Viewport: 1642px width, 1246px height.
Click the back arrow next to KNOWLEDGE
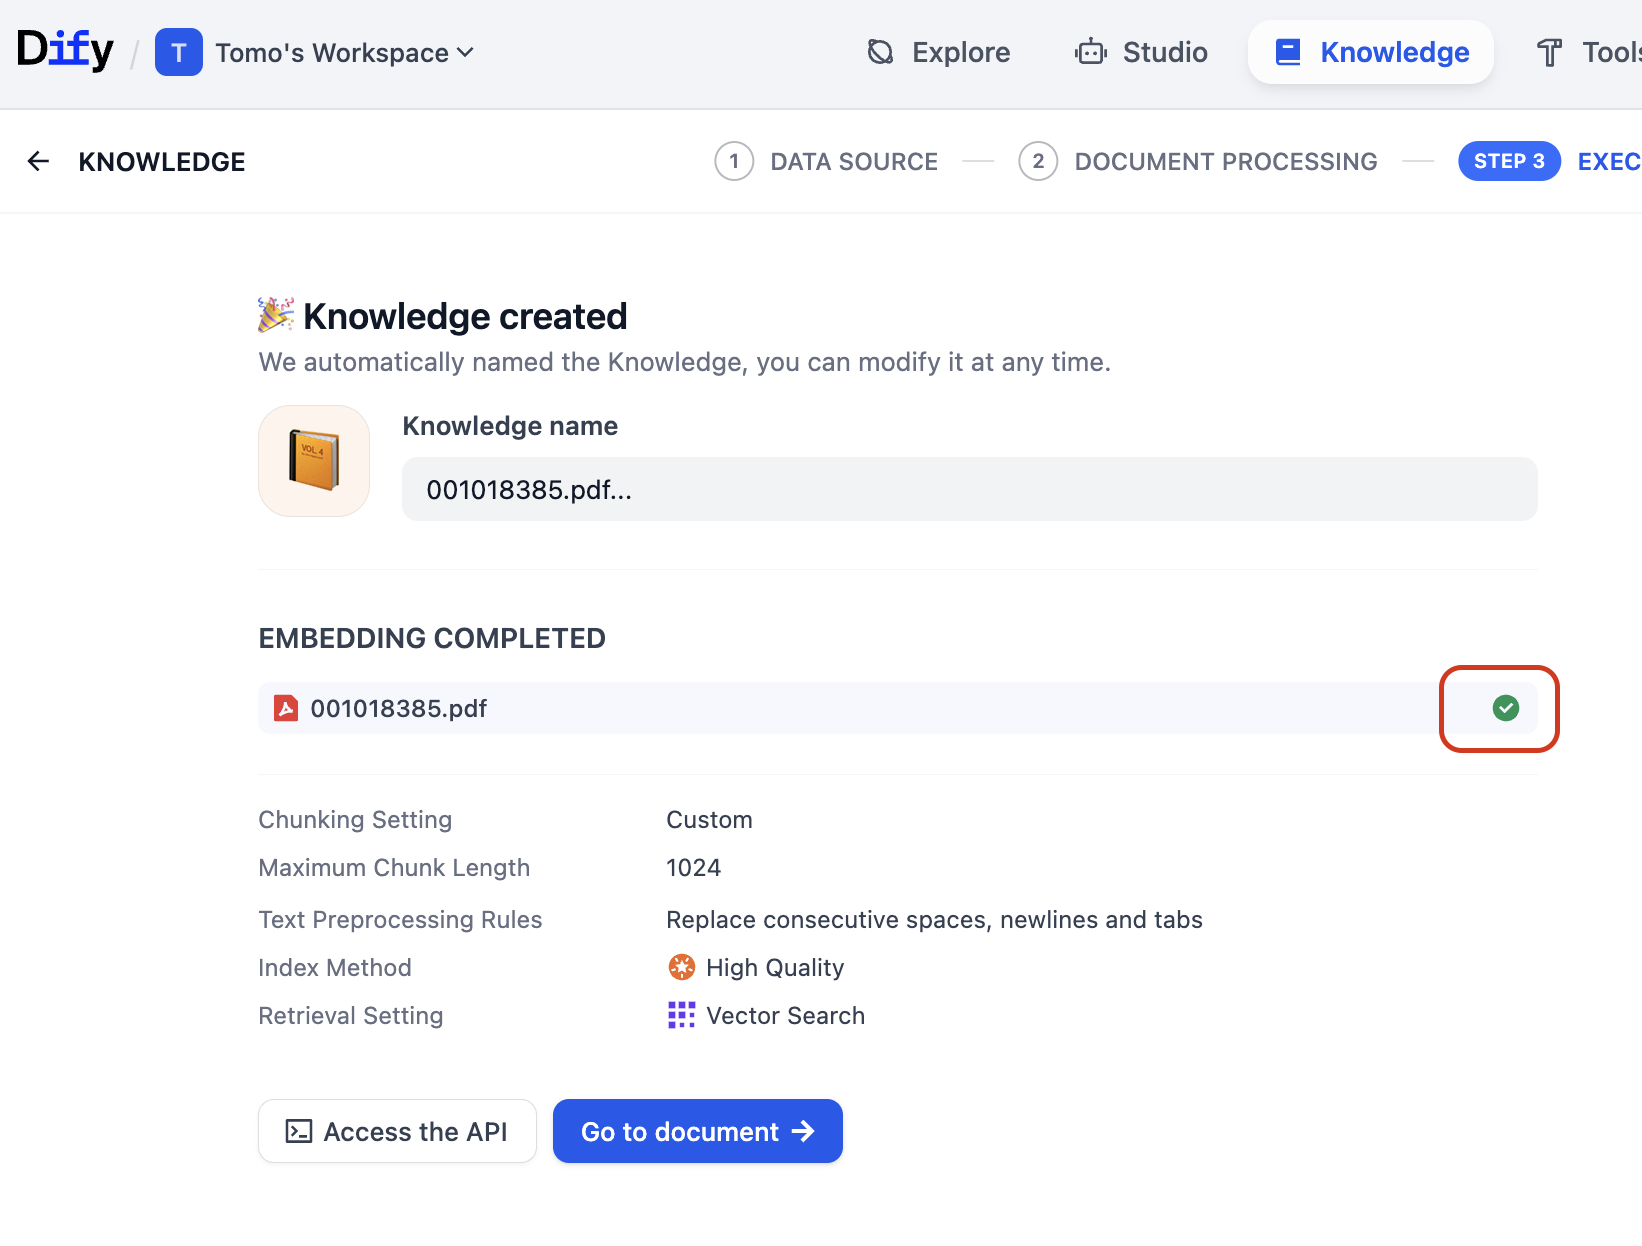pyautogui.click(x=38, y=161)
